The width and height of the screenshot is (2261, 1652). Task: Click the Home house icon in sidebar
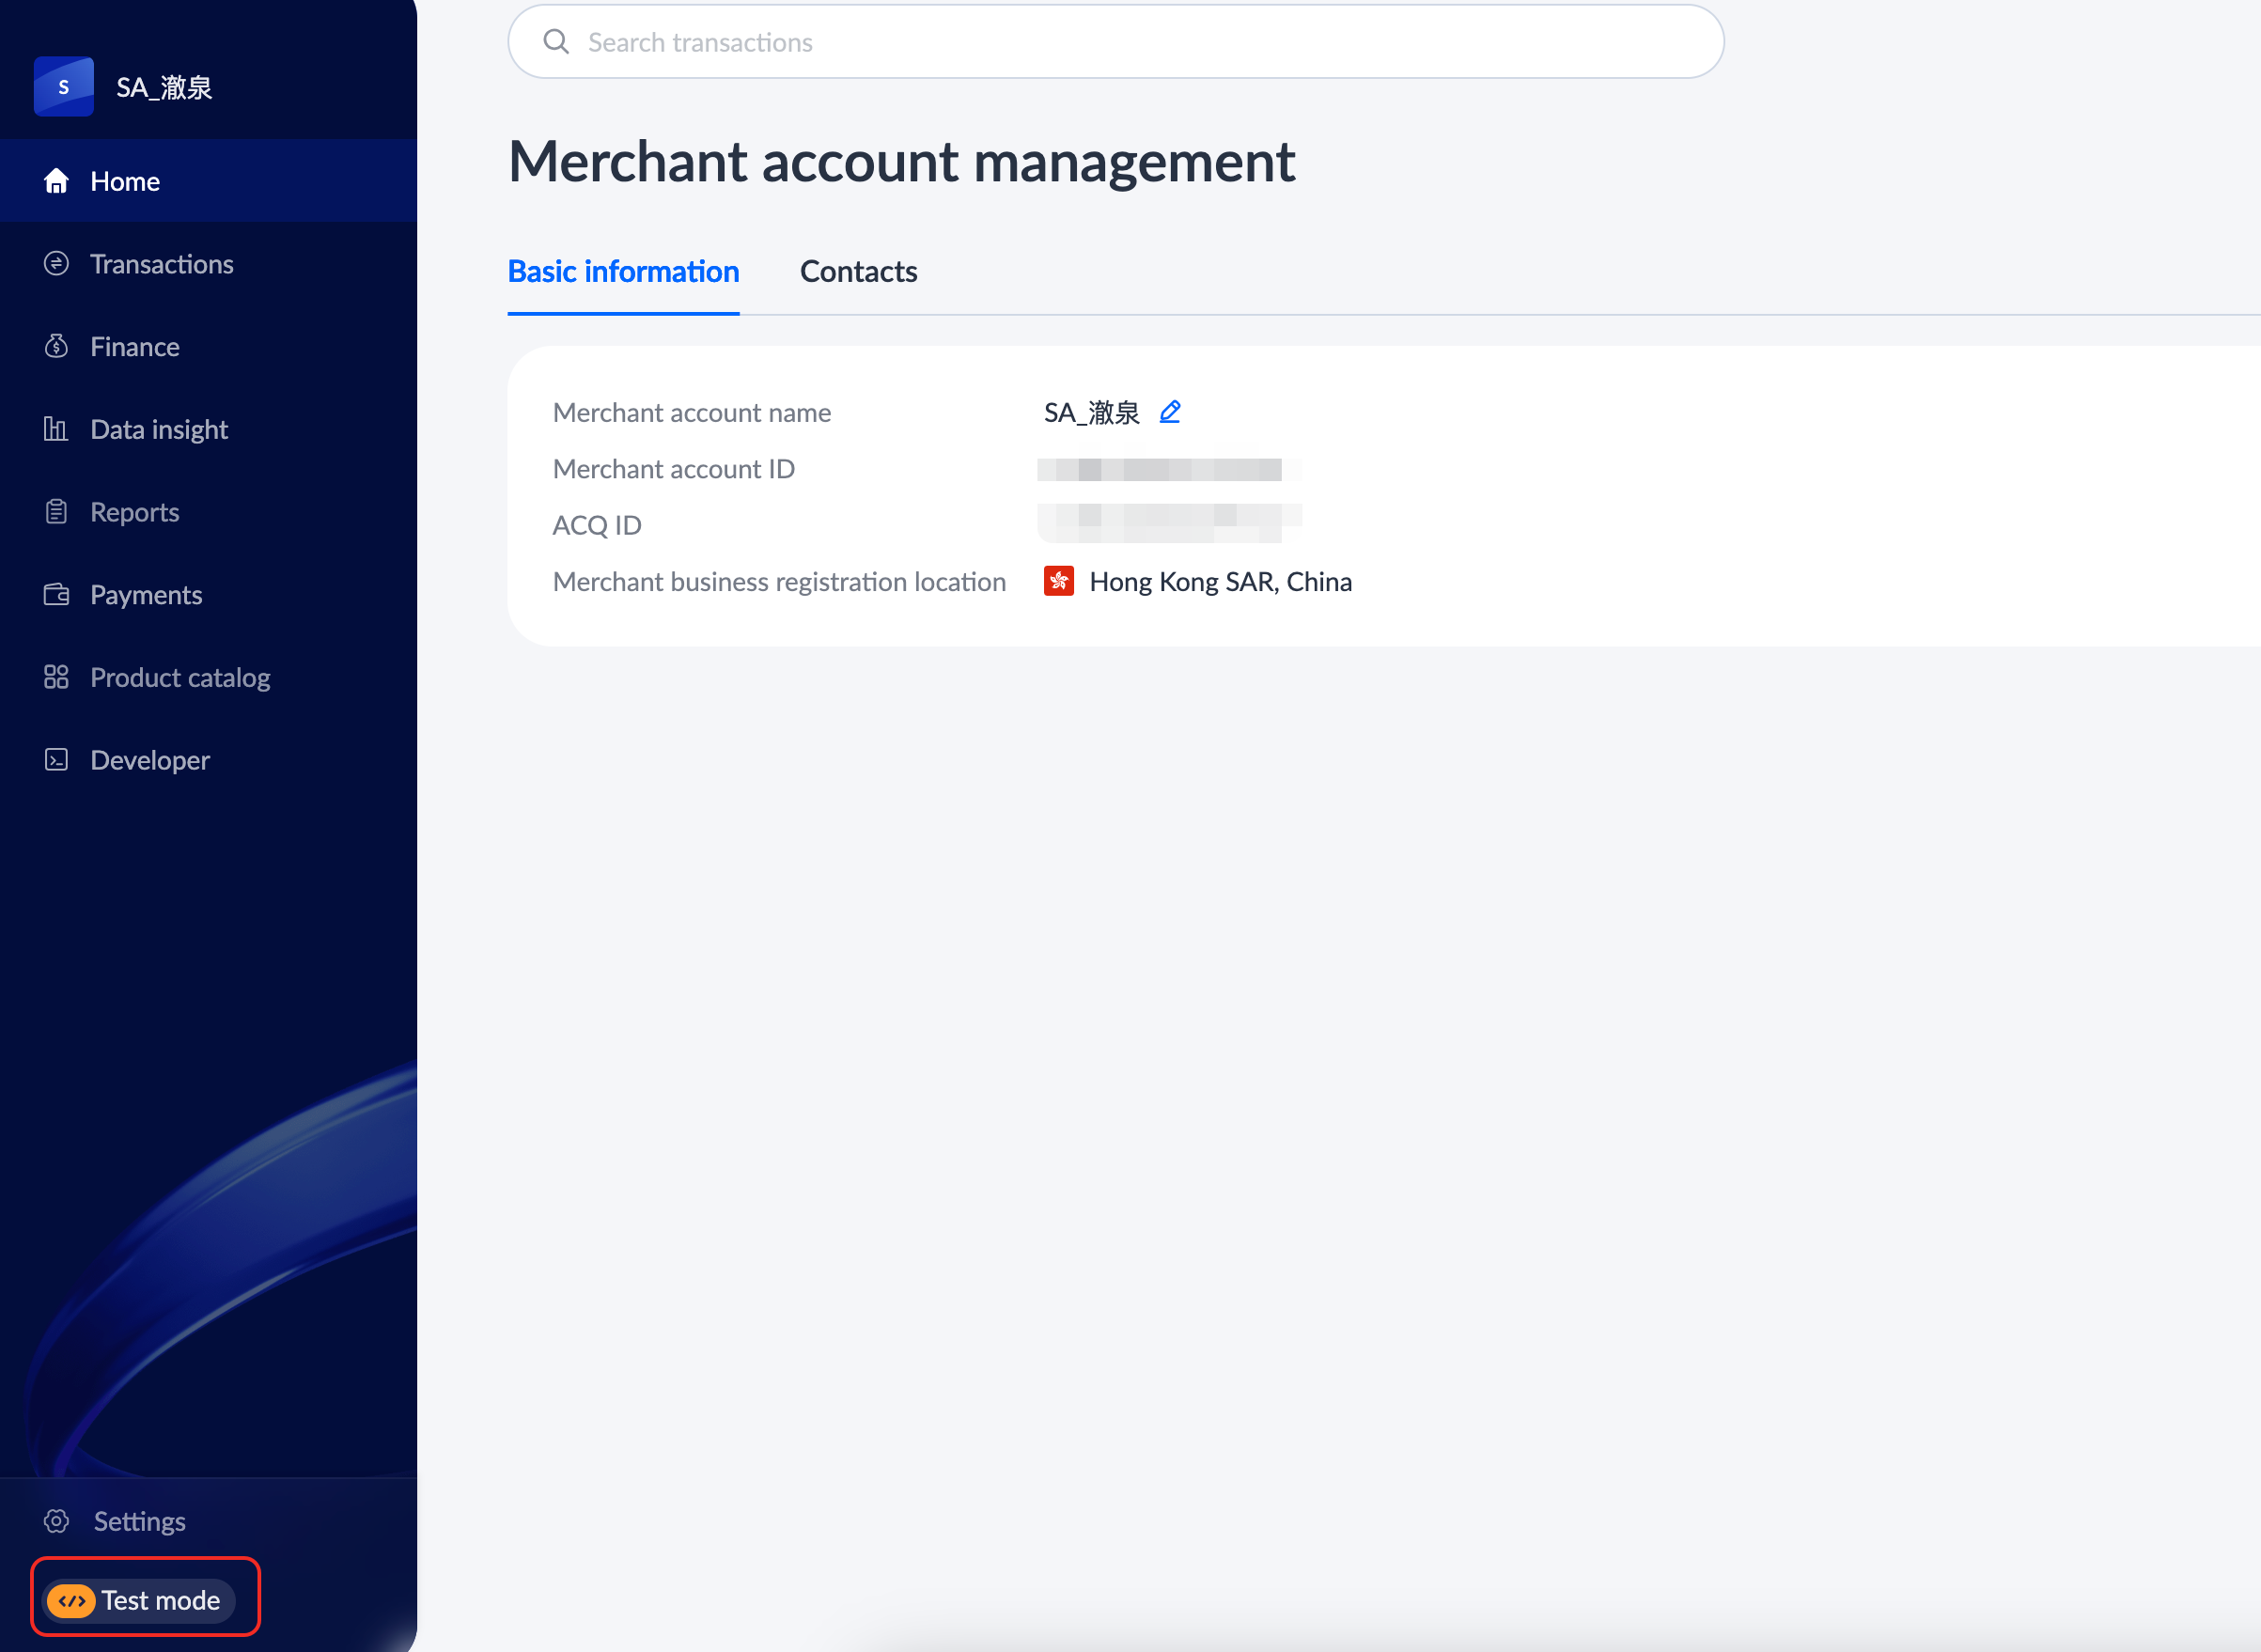(56, 181)
